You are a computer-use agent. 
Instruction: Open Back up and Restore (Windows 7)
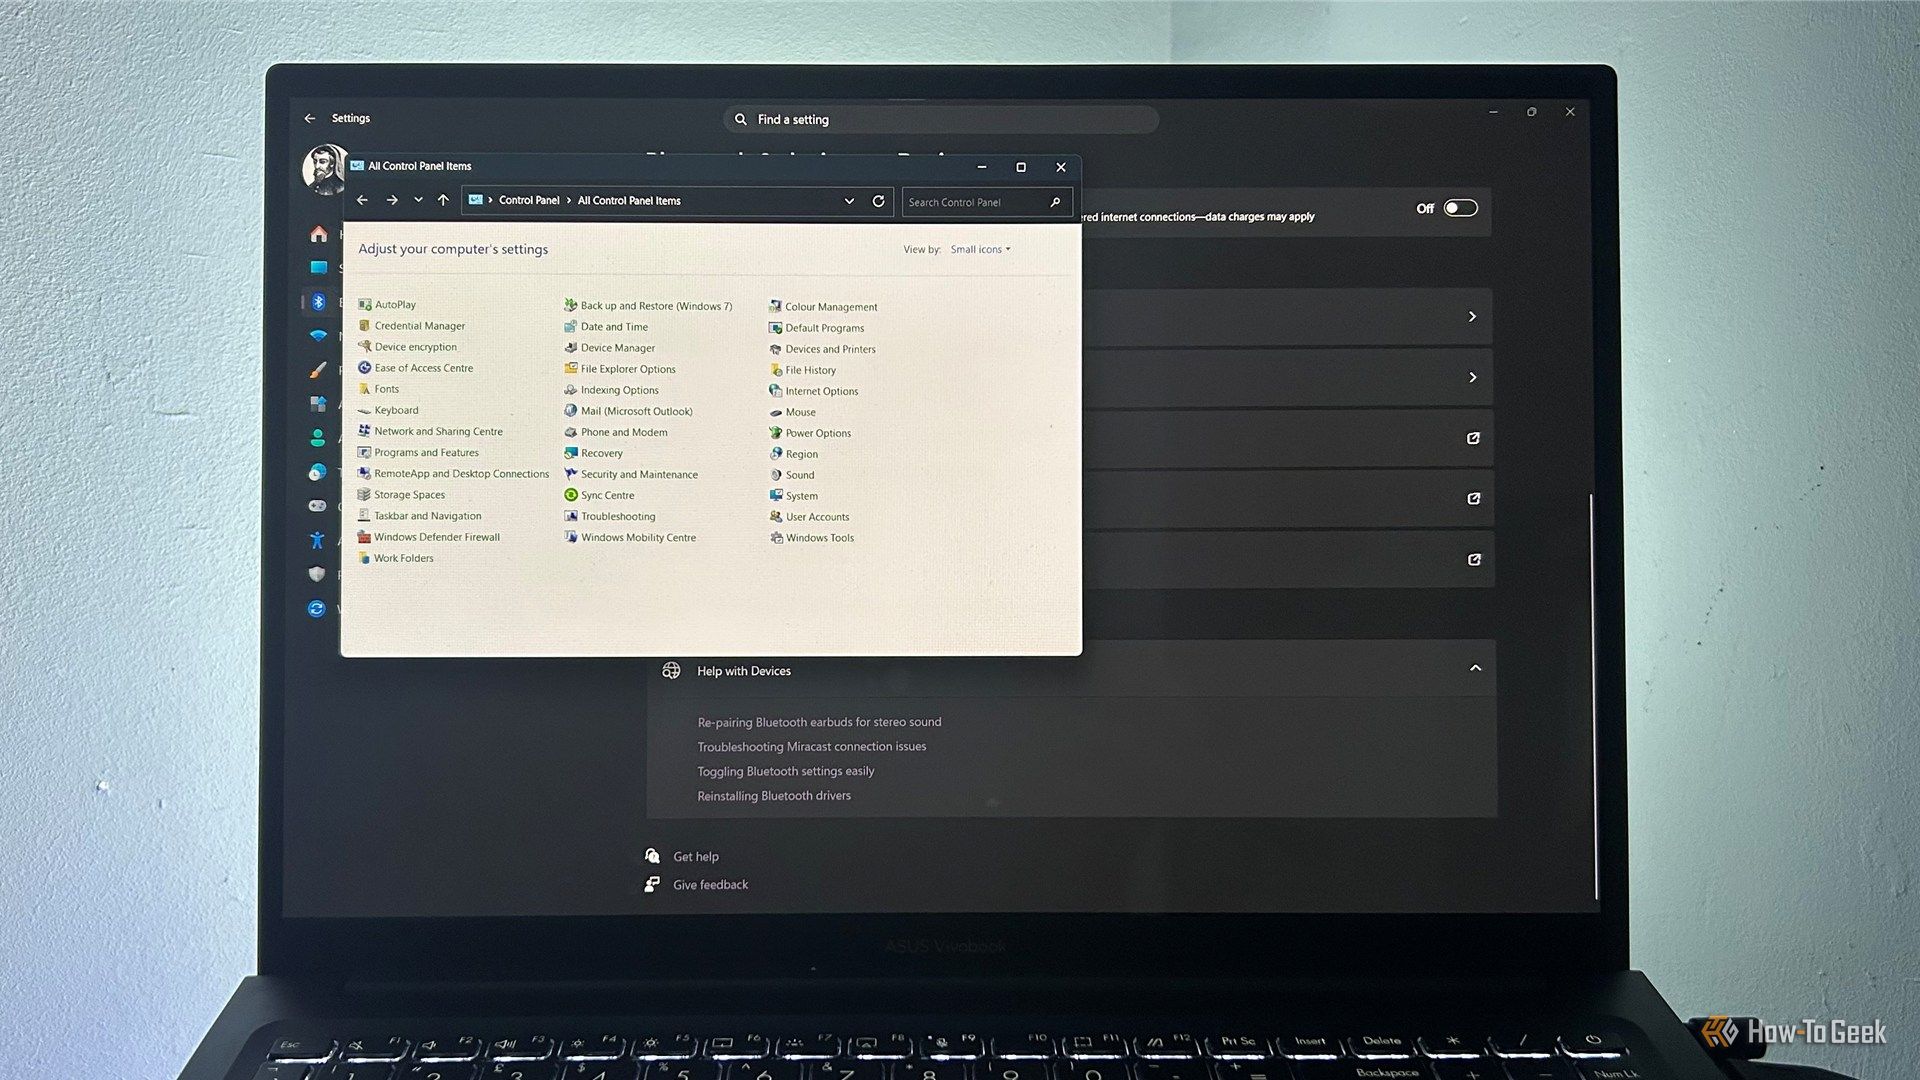click(x=648, y=306)
